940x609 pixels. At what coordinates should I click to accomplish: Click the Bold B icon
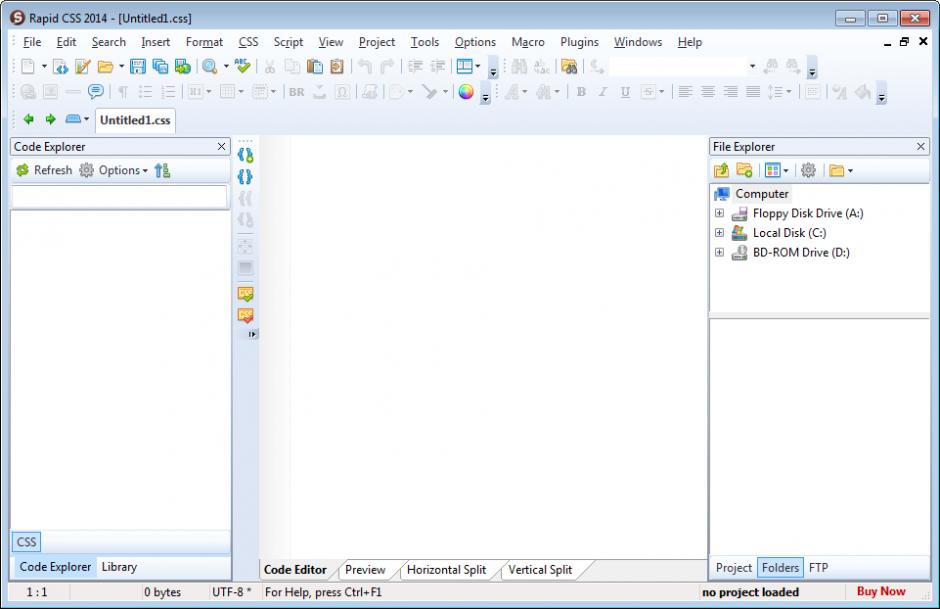coord(581,92)
